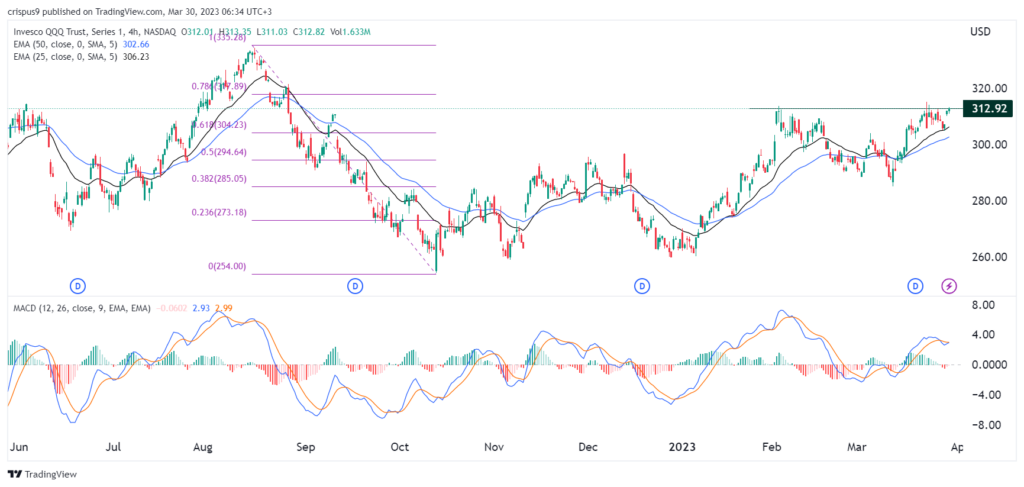Click the 280.00 price axis label
Image resolution: width=1024 pixels, height=487 pixels.
987,200
